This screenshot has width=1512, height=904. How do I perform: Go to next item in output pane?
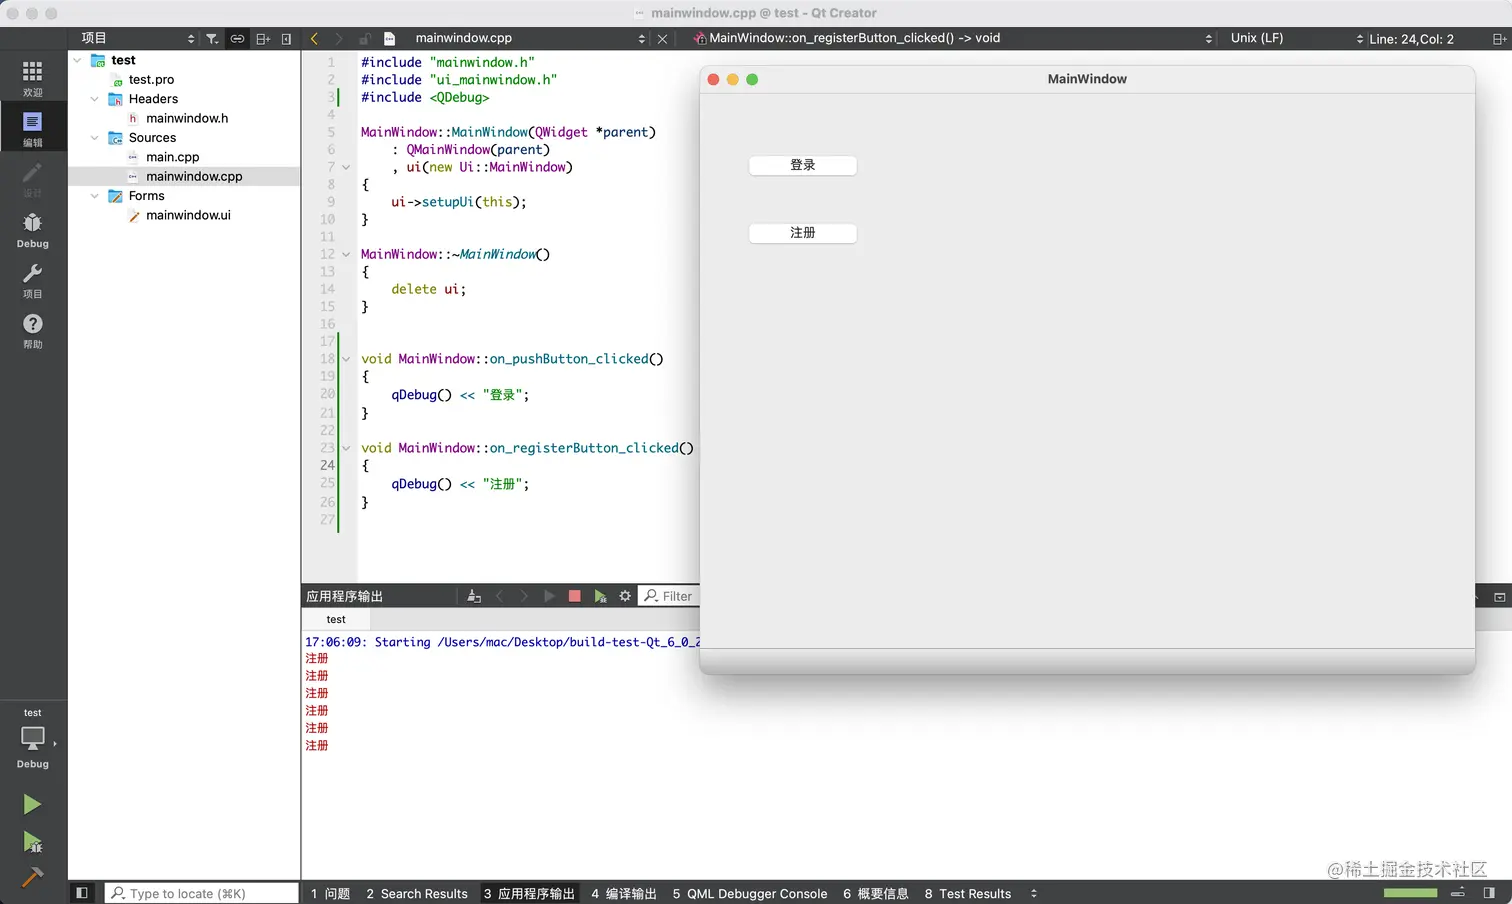524,596
